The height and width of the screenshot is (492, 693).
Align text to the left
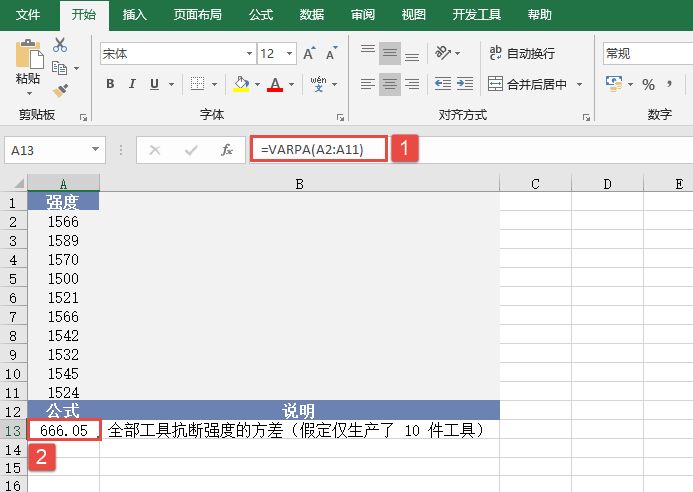coord(368,84)
